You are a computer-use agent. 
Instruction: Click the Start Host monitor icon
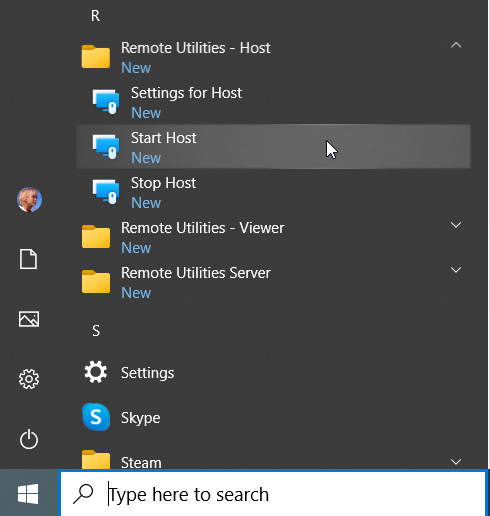[106, 146]
